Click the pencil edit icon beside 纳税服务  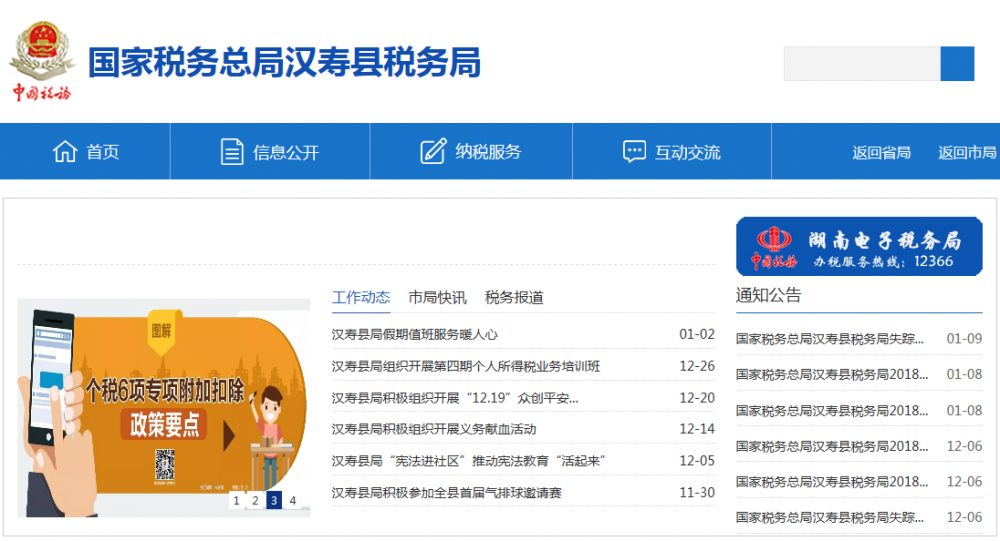click(433, 151)
